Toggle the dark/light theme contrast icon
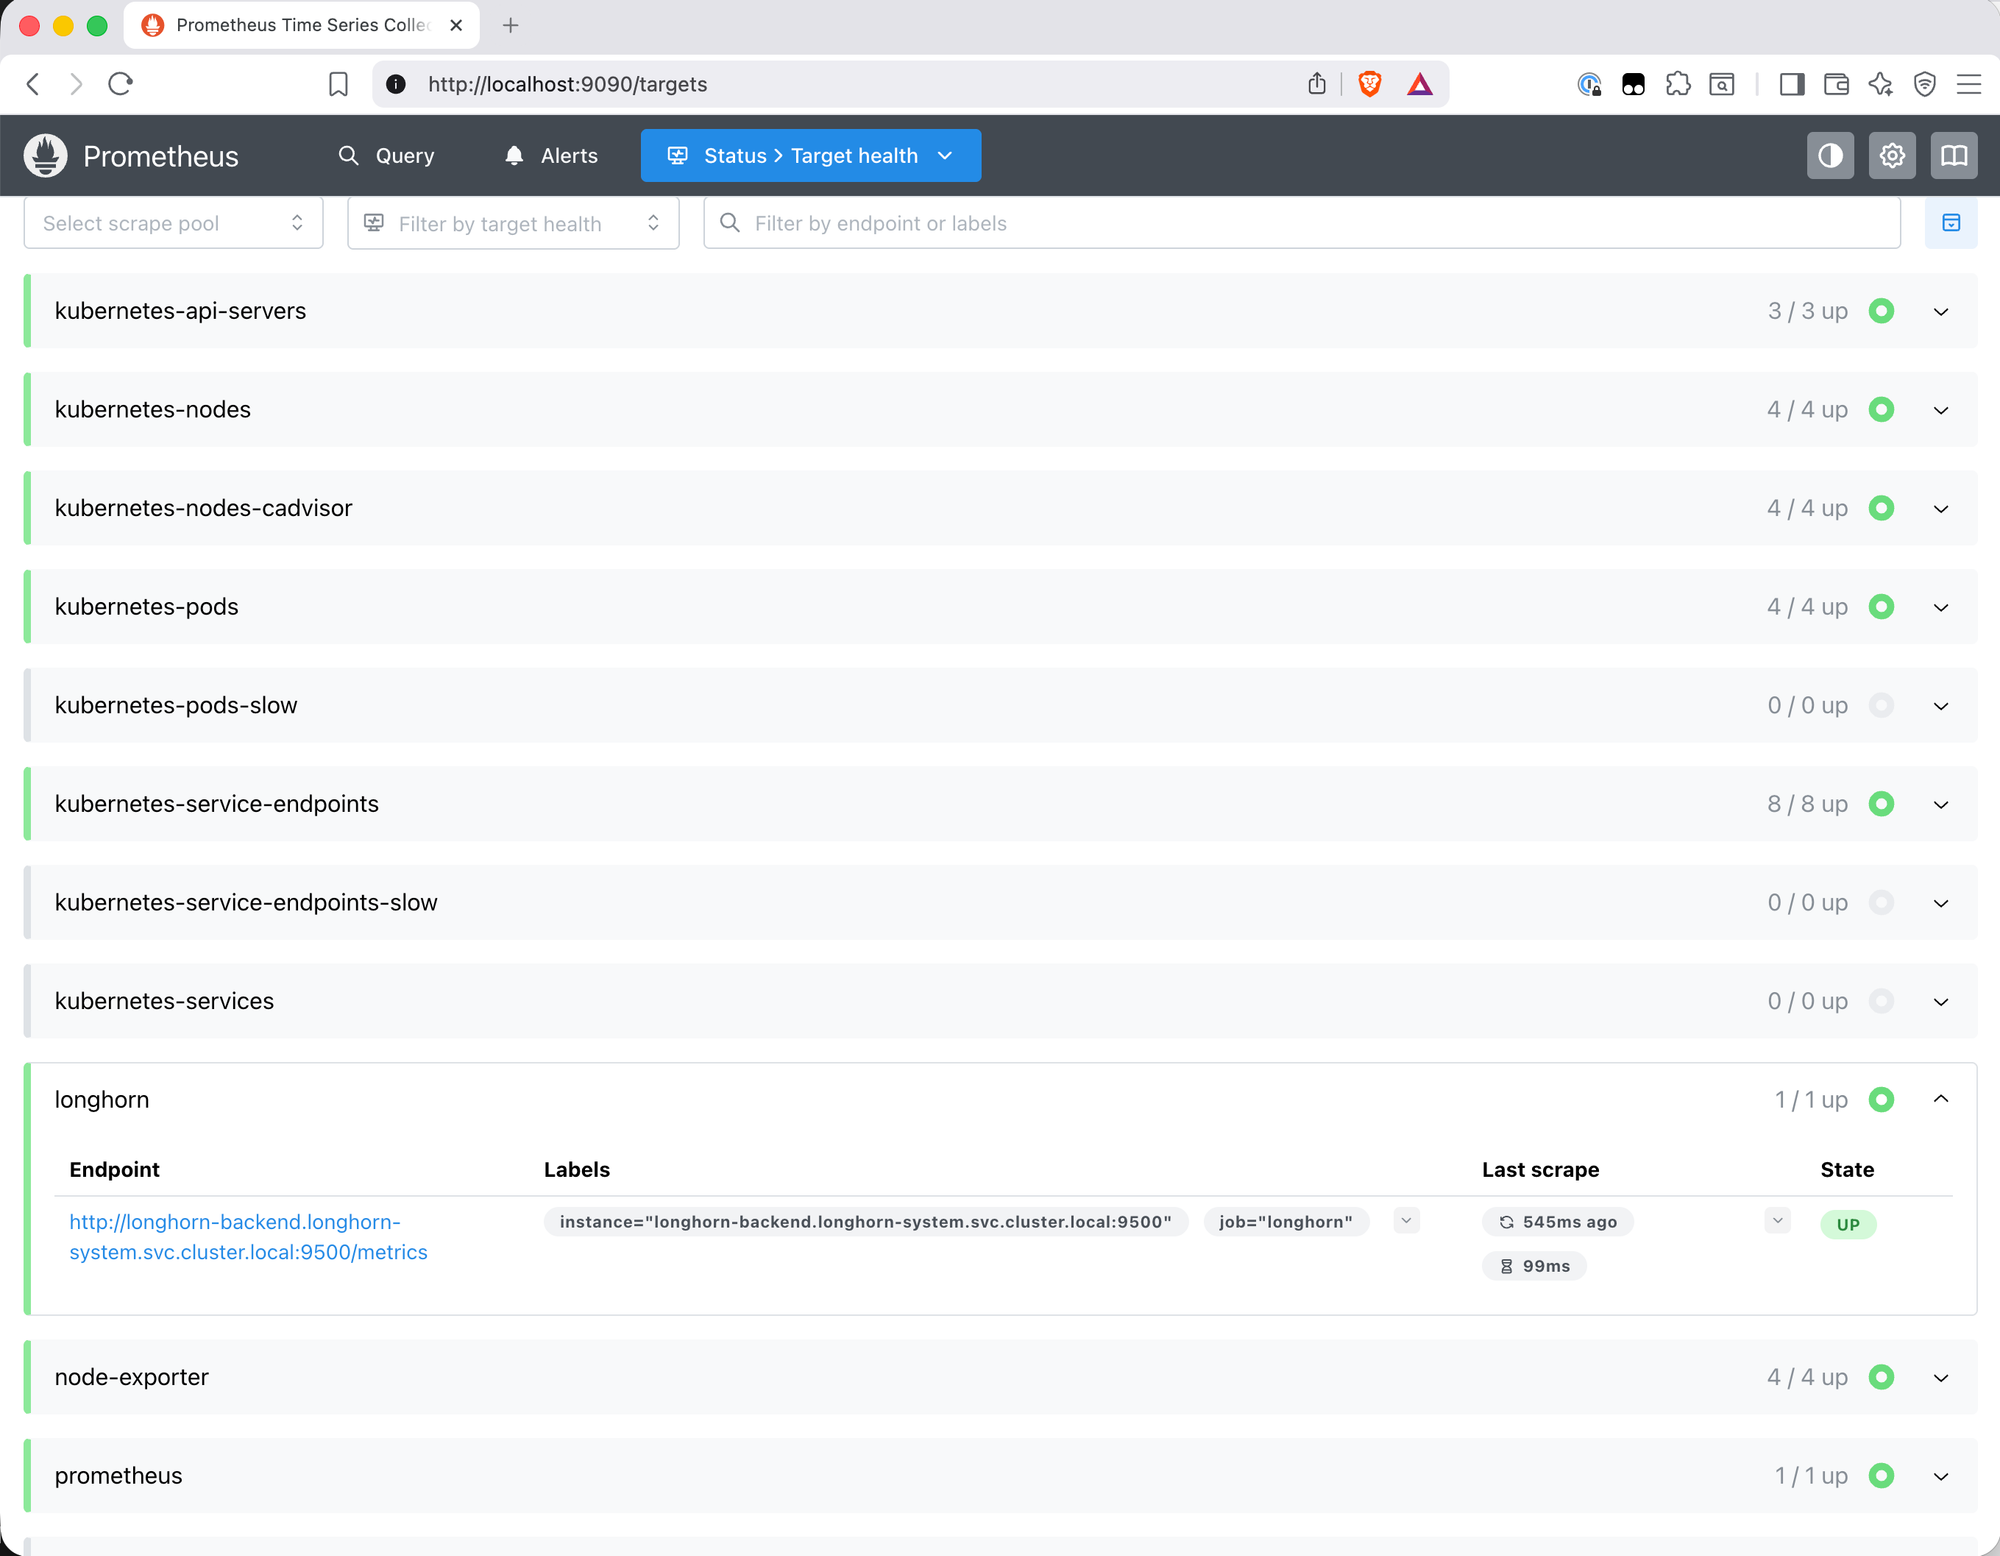This screenshot has height=1556, width=2000. pyautogui.click(x=1830, y=155)
